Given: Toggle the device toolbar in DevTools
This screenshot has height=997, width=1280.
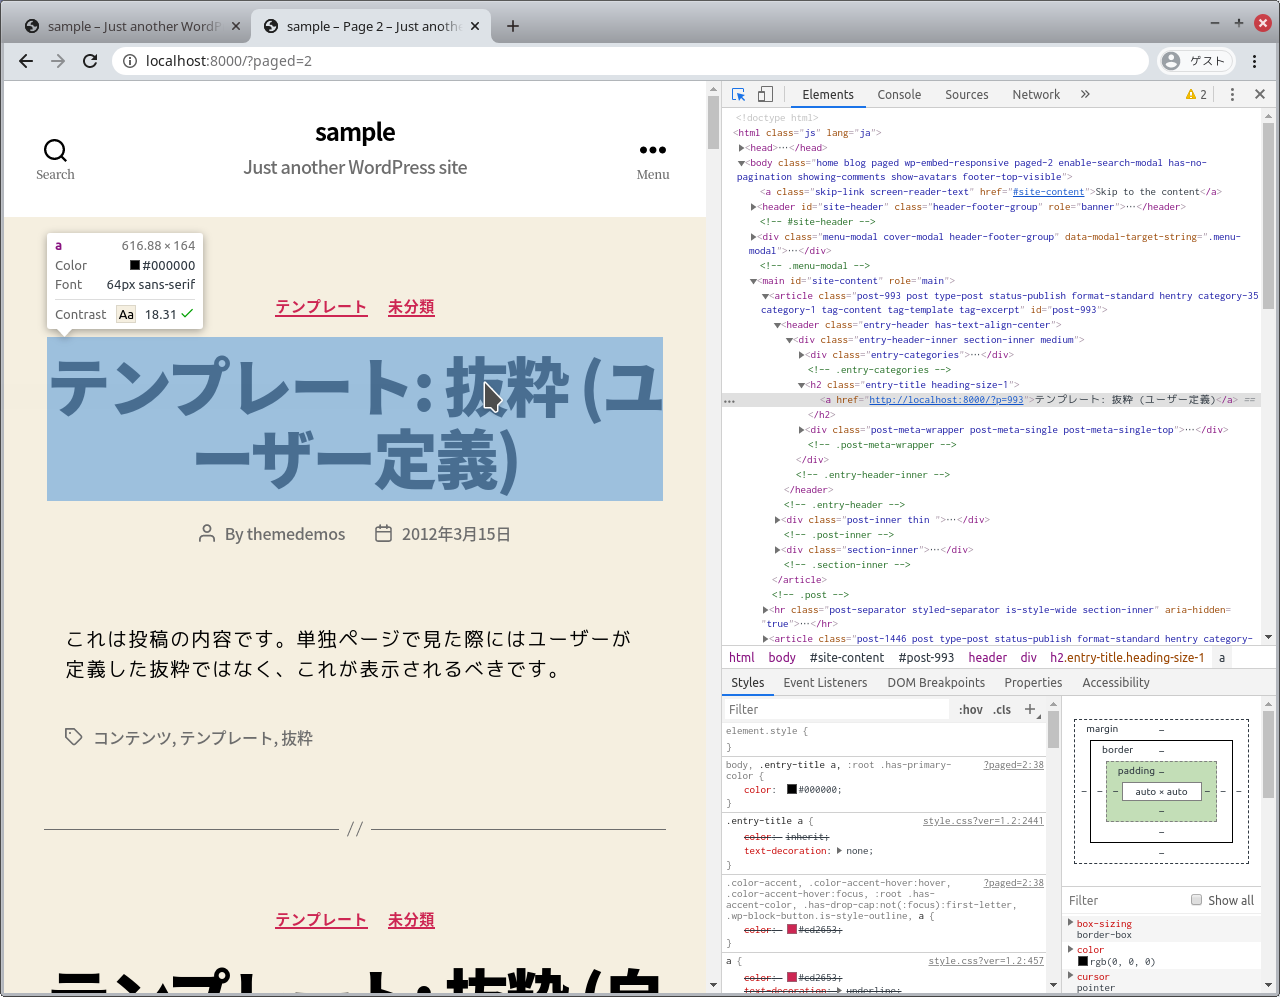Looking at the screenshot, I should coord(764,93).
